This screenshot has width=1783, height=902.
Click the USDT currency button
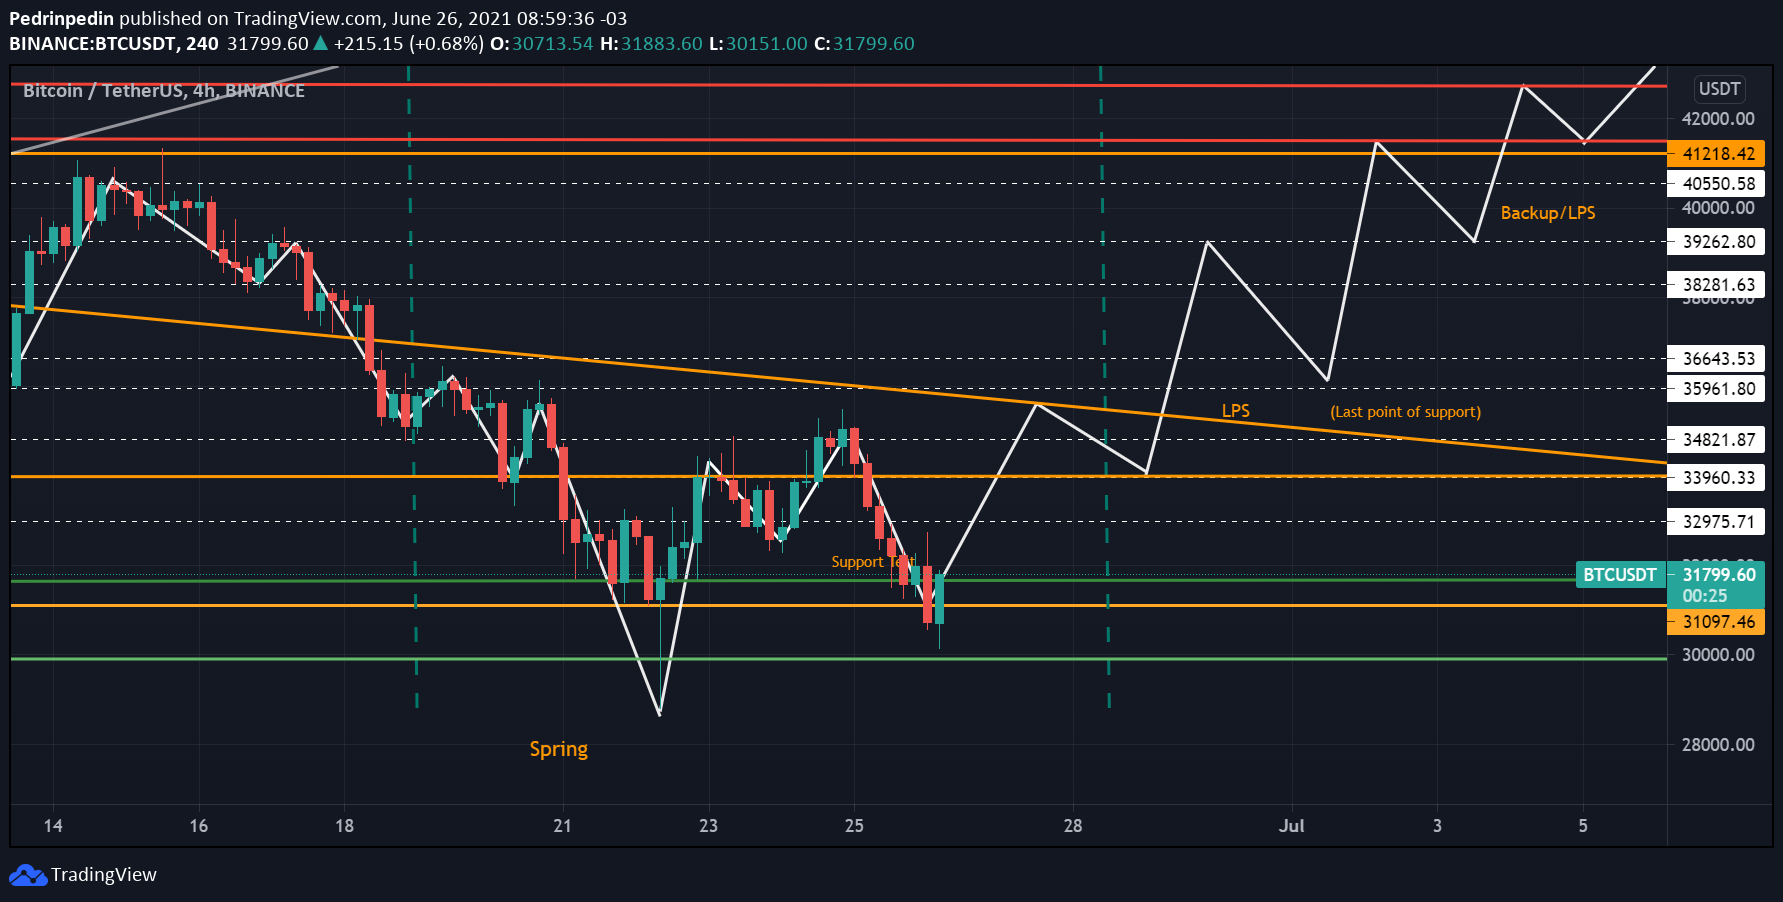coord(1719,89)
